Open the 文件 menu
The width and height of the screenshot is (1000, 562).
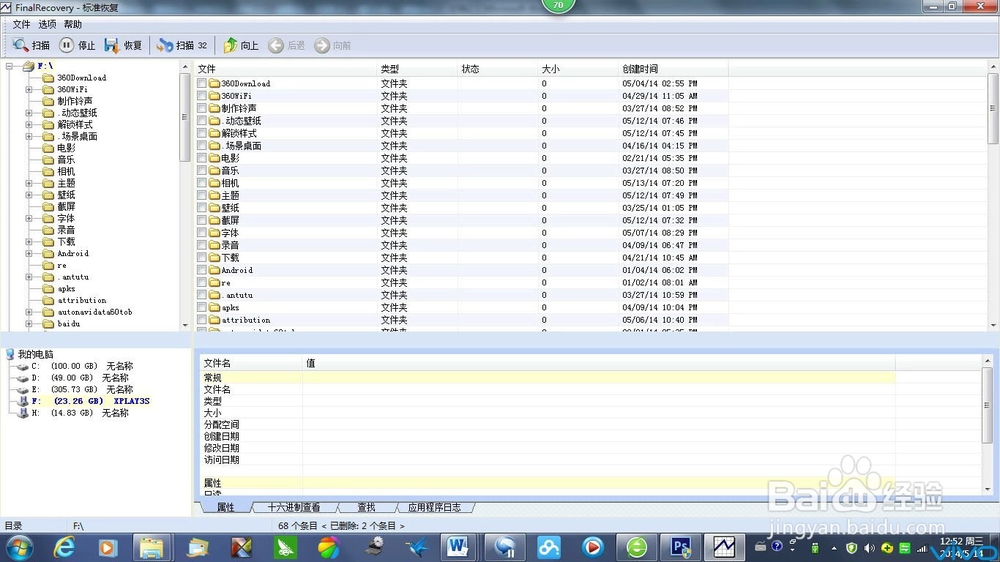(x=21, y=24)
